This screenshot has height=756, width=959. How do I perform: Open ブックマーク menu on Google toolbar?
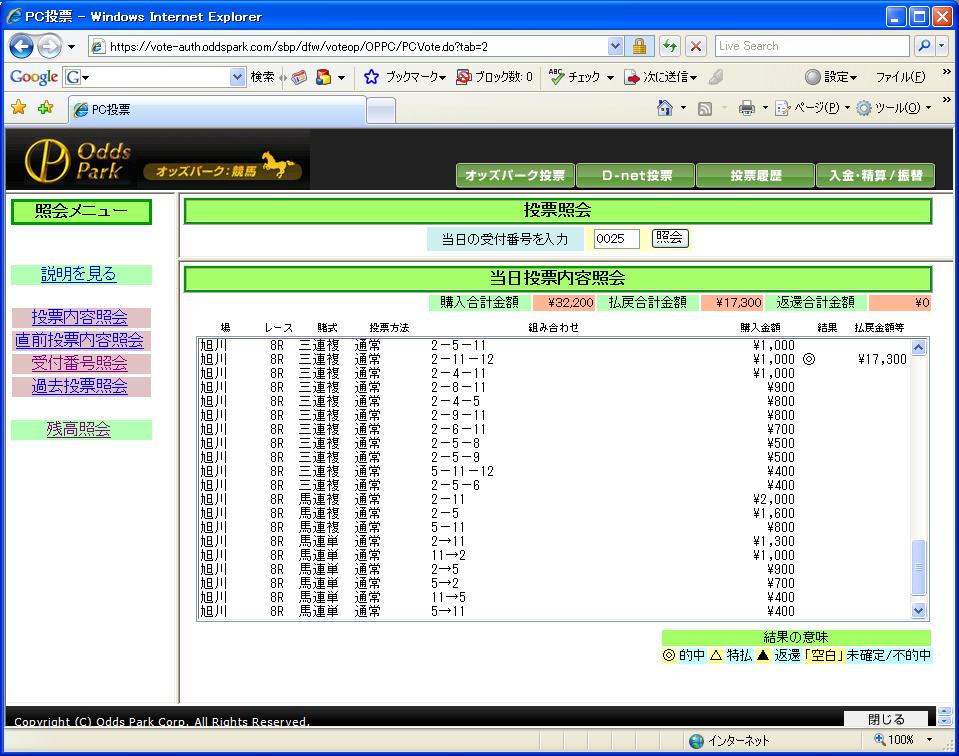coord(415,77)
